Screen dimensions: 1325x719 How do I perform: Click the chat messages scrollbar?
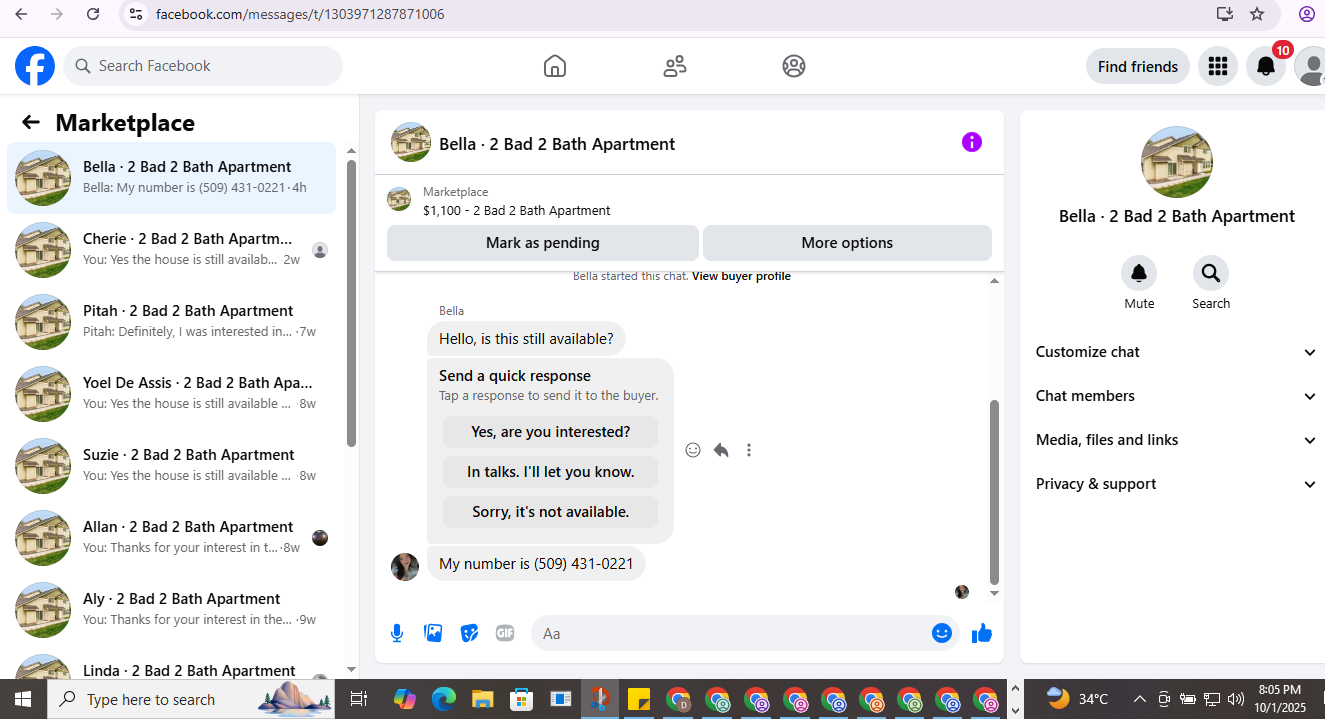tap(994, 492)
